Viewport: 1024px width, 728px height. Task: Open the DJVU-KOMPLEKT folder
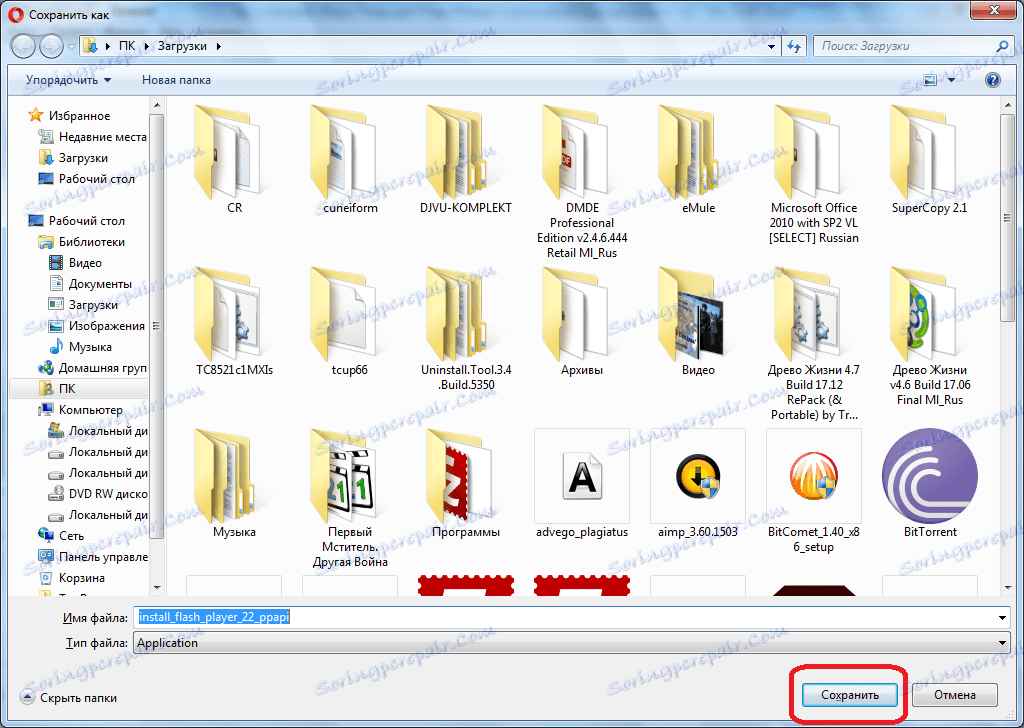click(x=466, y=160)
